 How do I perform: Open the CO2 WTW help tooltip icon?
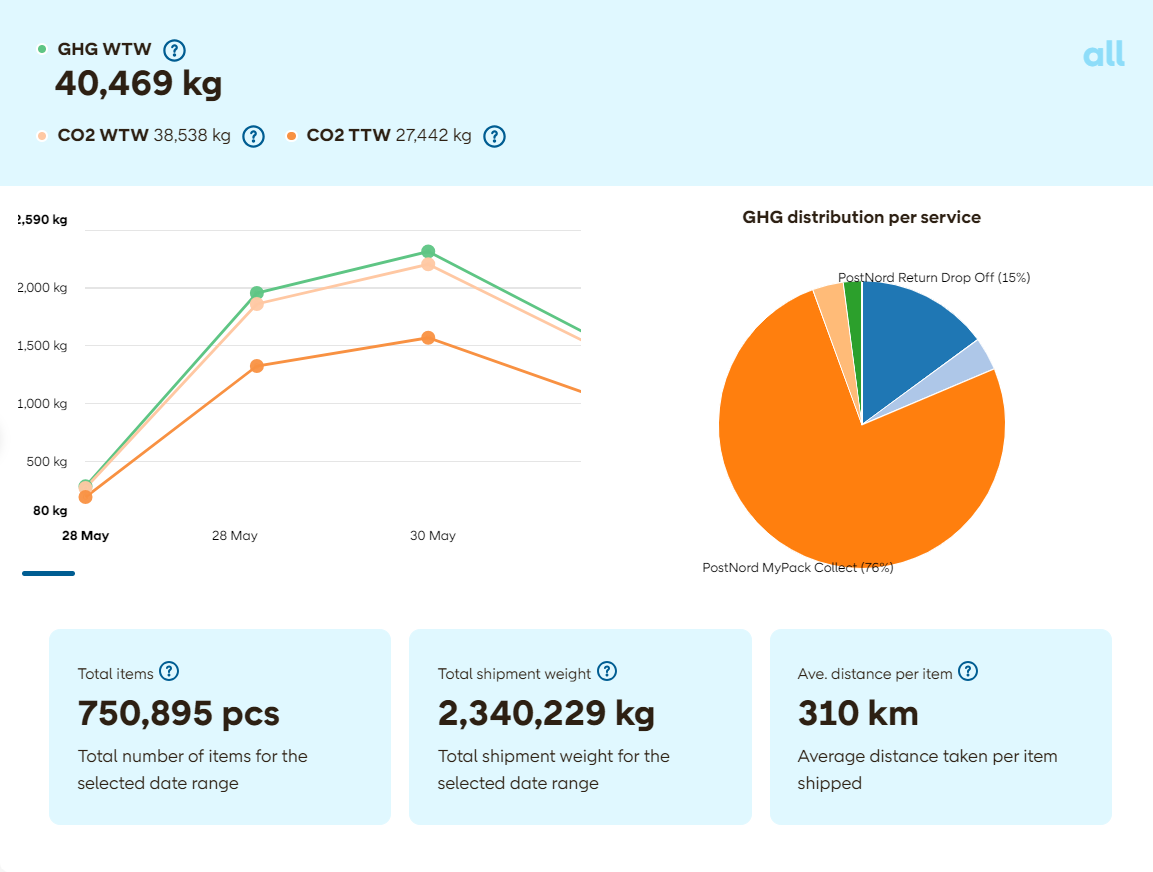(x=254, y=137)
